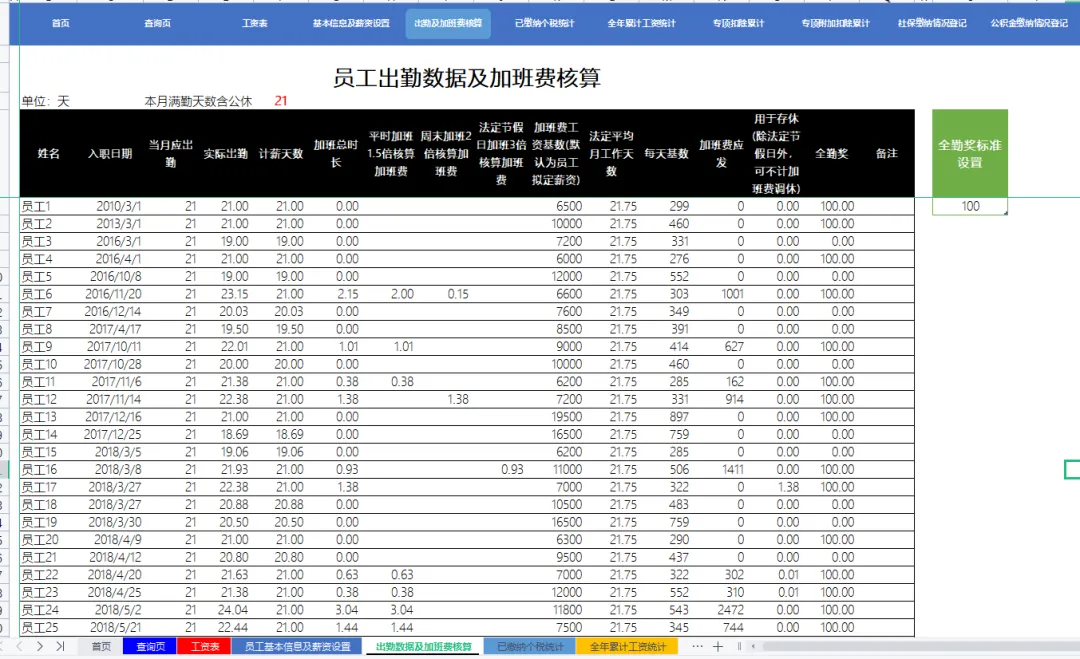Screen dimensions: 1080x659
Task: Select 员工12 weekend overtime value 1.38
Action: (x=446, y=399)
